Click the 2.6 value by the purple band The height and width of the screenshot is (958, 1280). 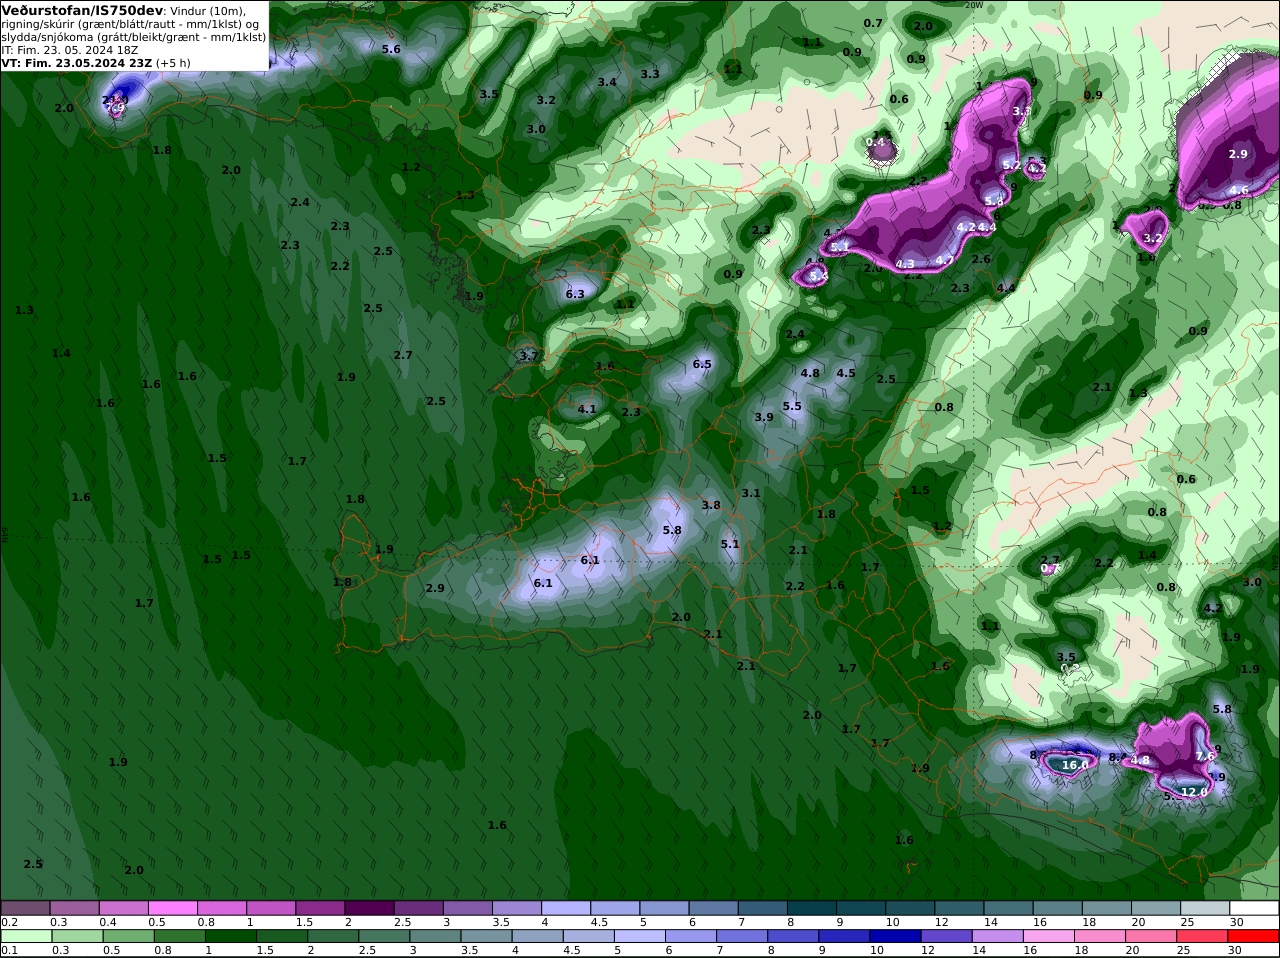click(981, 259)
